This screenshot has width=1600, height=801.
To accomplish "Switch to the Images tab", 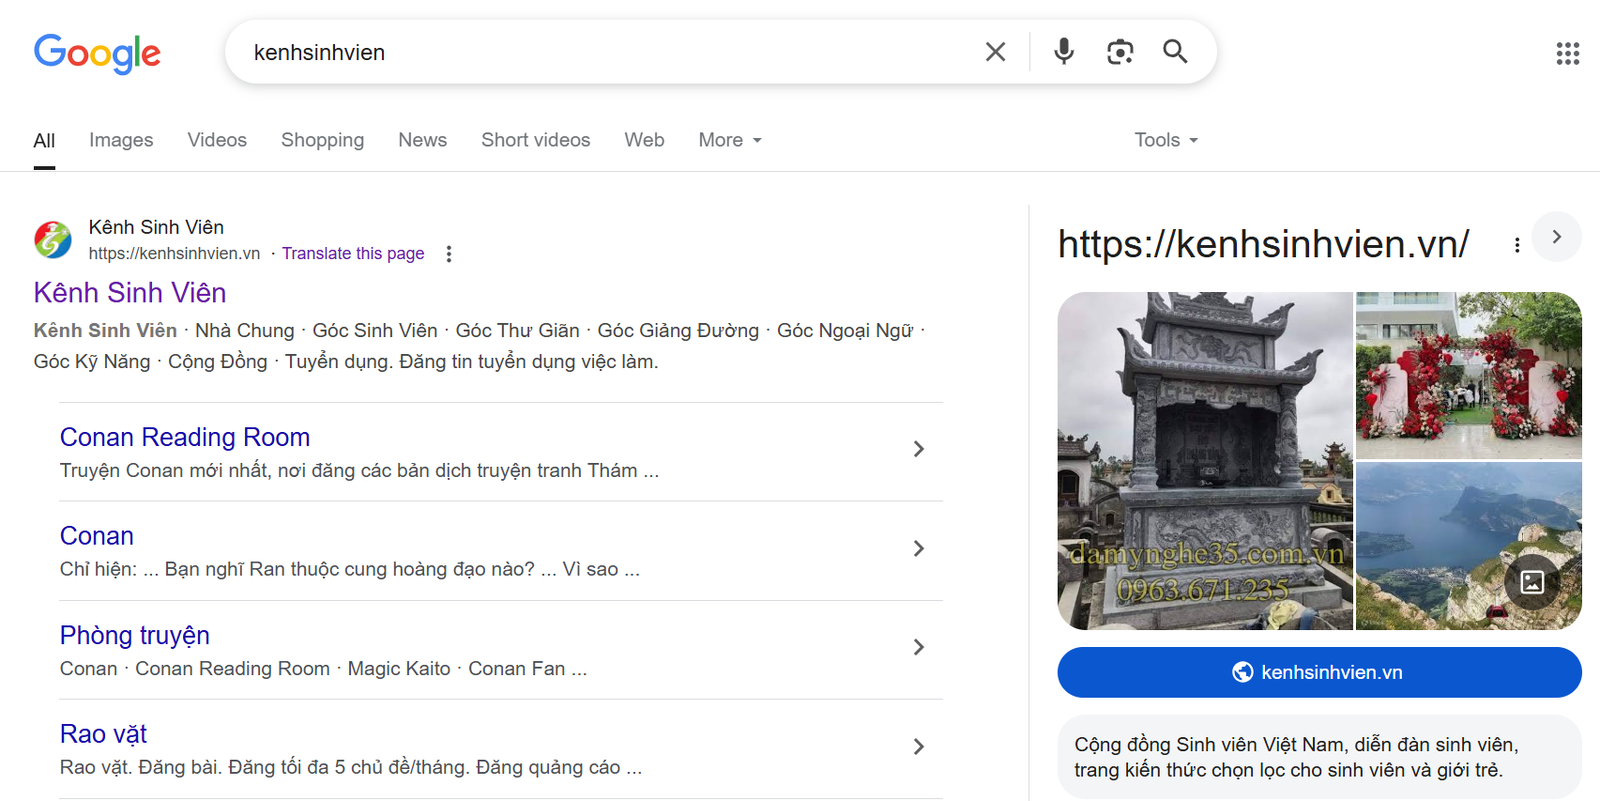I will (x=121, y=140).
